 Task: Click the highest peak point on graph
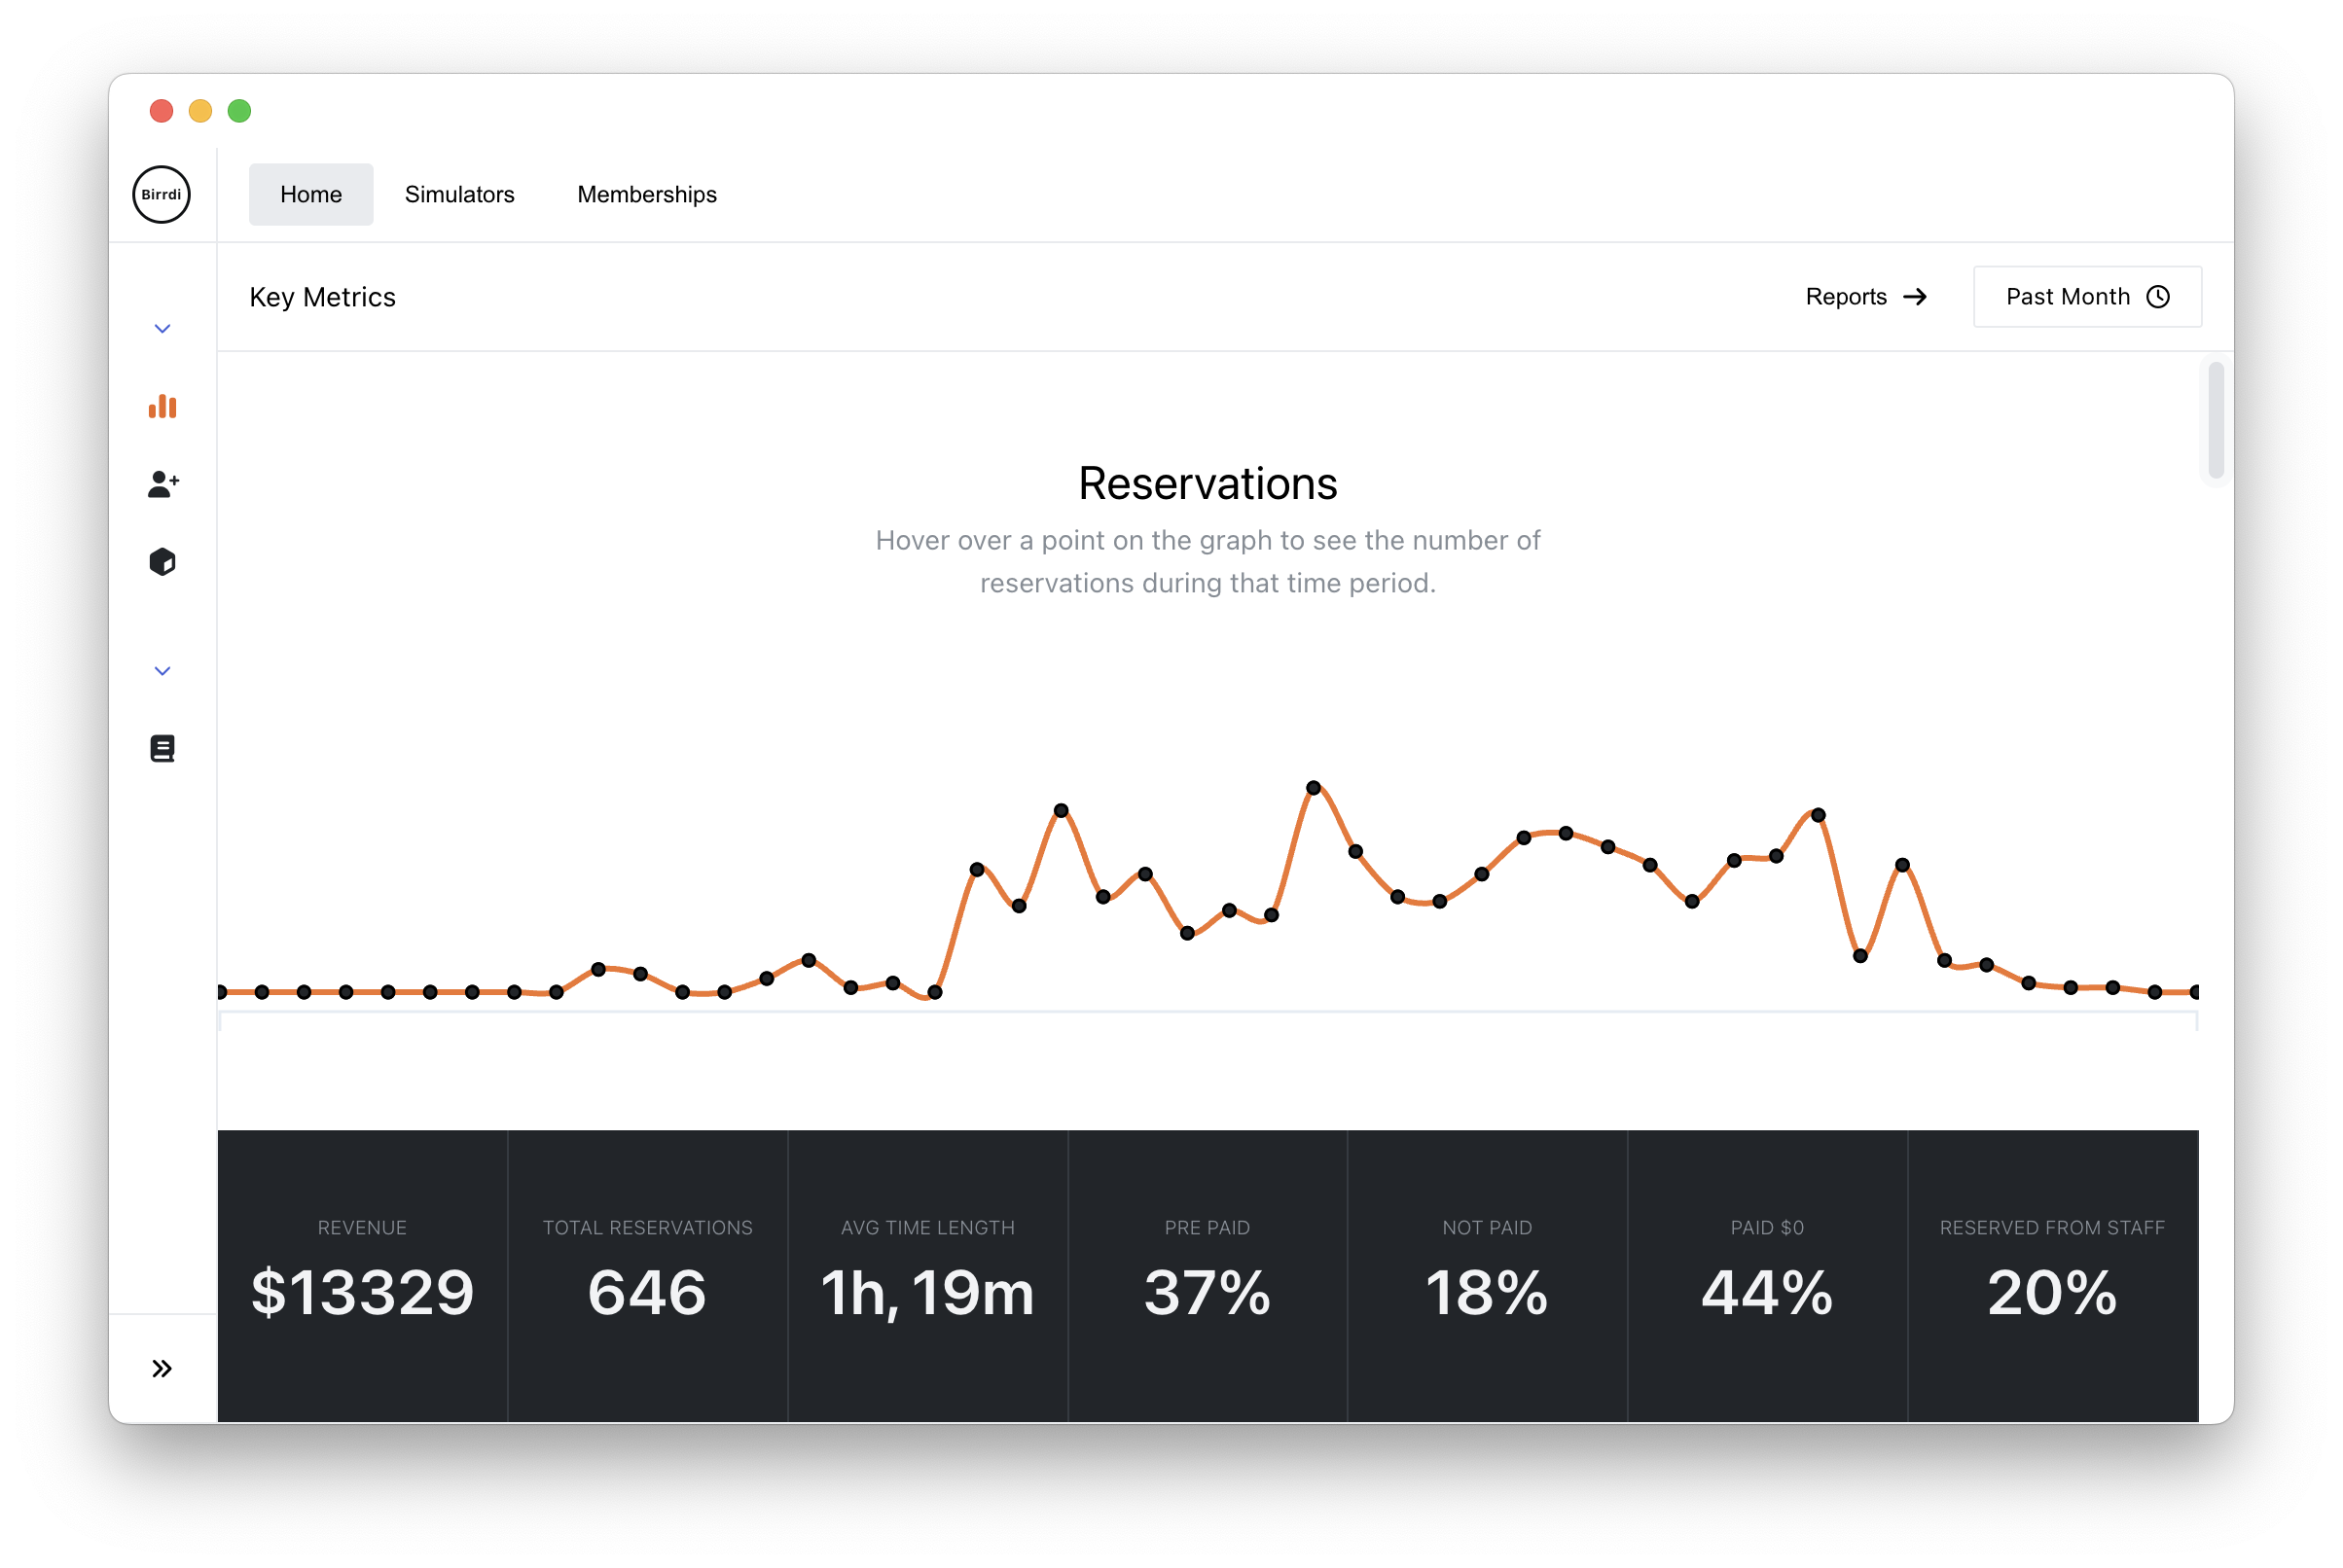tap(1313, 788)
